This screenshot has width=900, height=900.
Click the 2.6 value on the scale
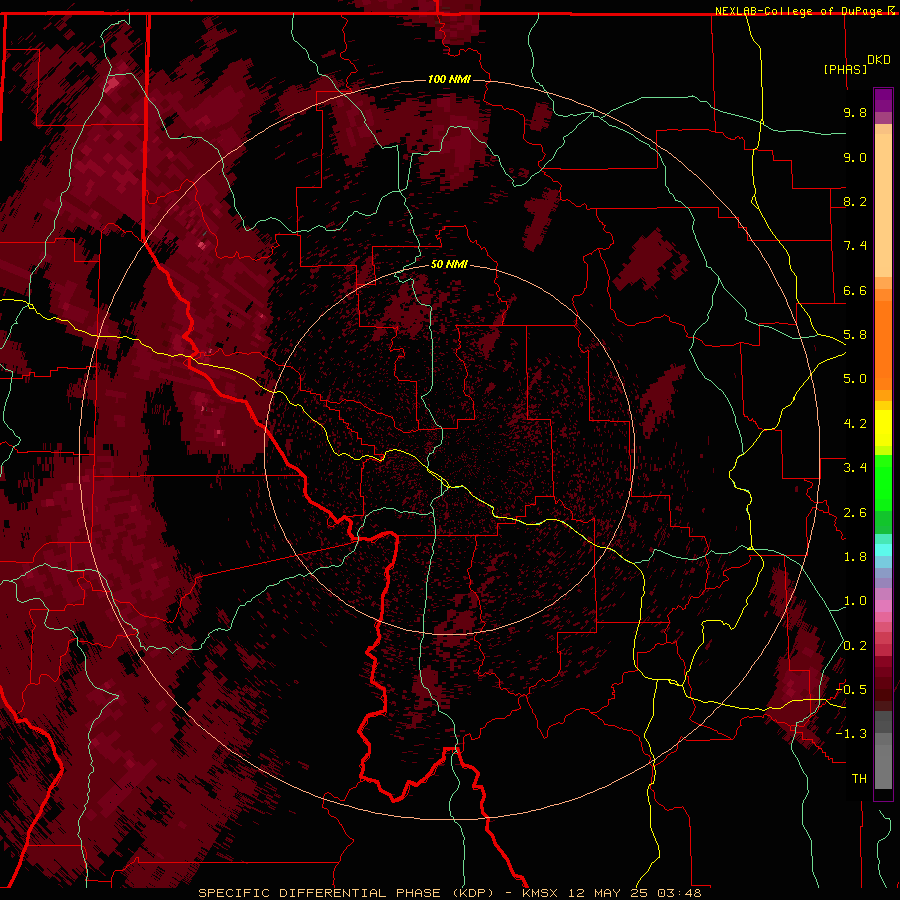pos(855,513)
